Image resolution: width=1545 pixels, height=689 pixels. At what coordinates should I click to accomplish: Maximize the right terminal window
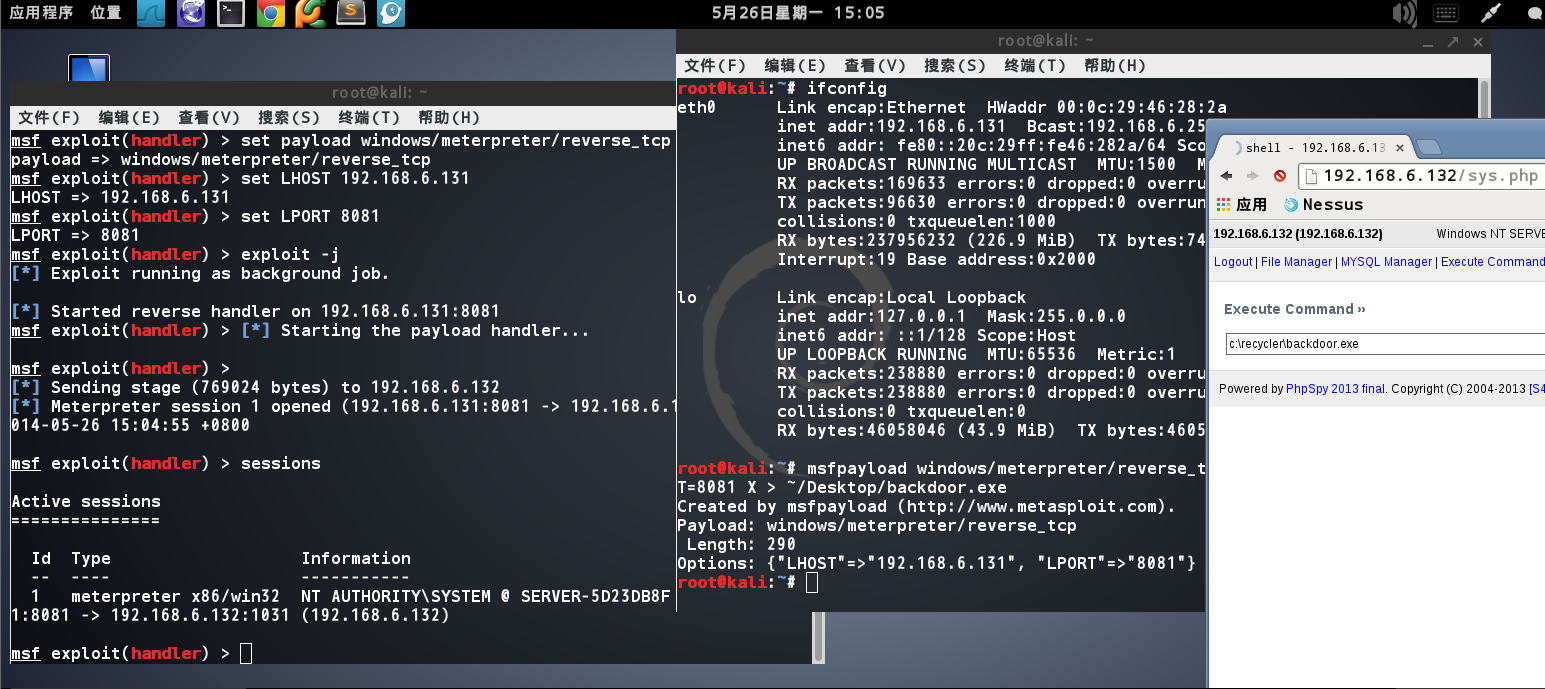1451,41
